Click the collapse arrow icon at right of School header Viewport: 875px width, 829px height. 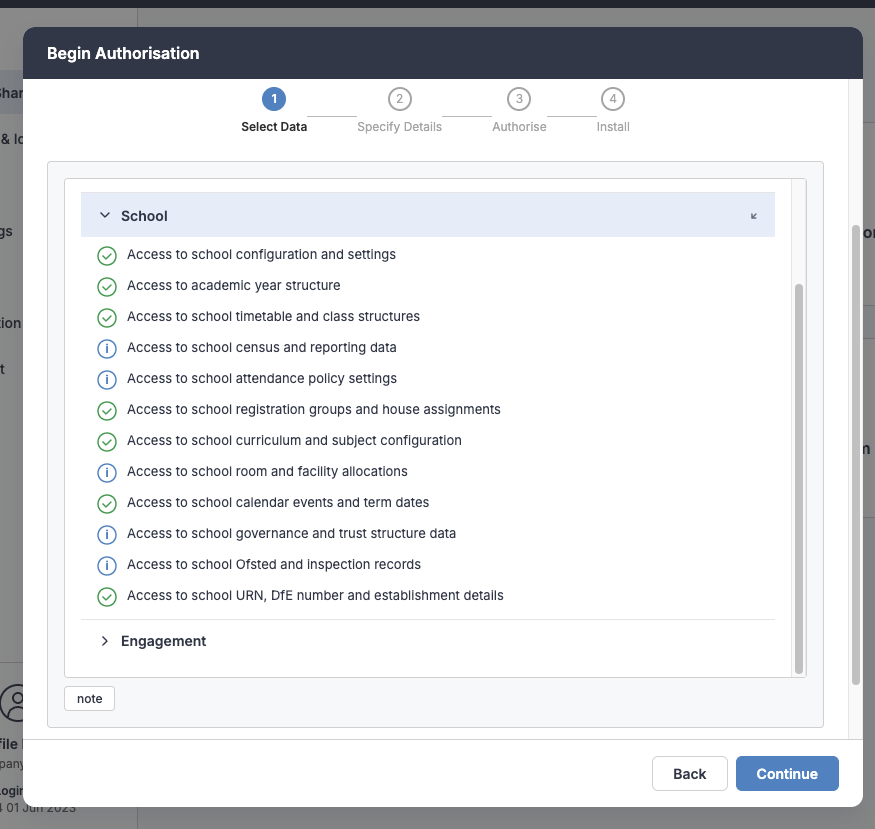[753, 216]
